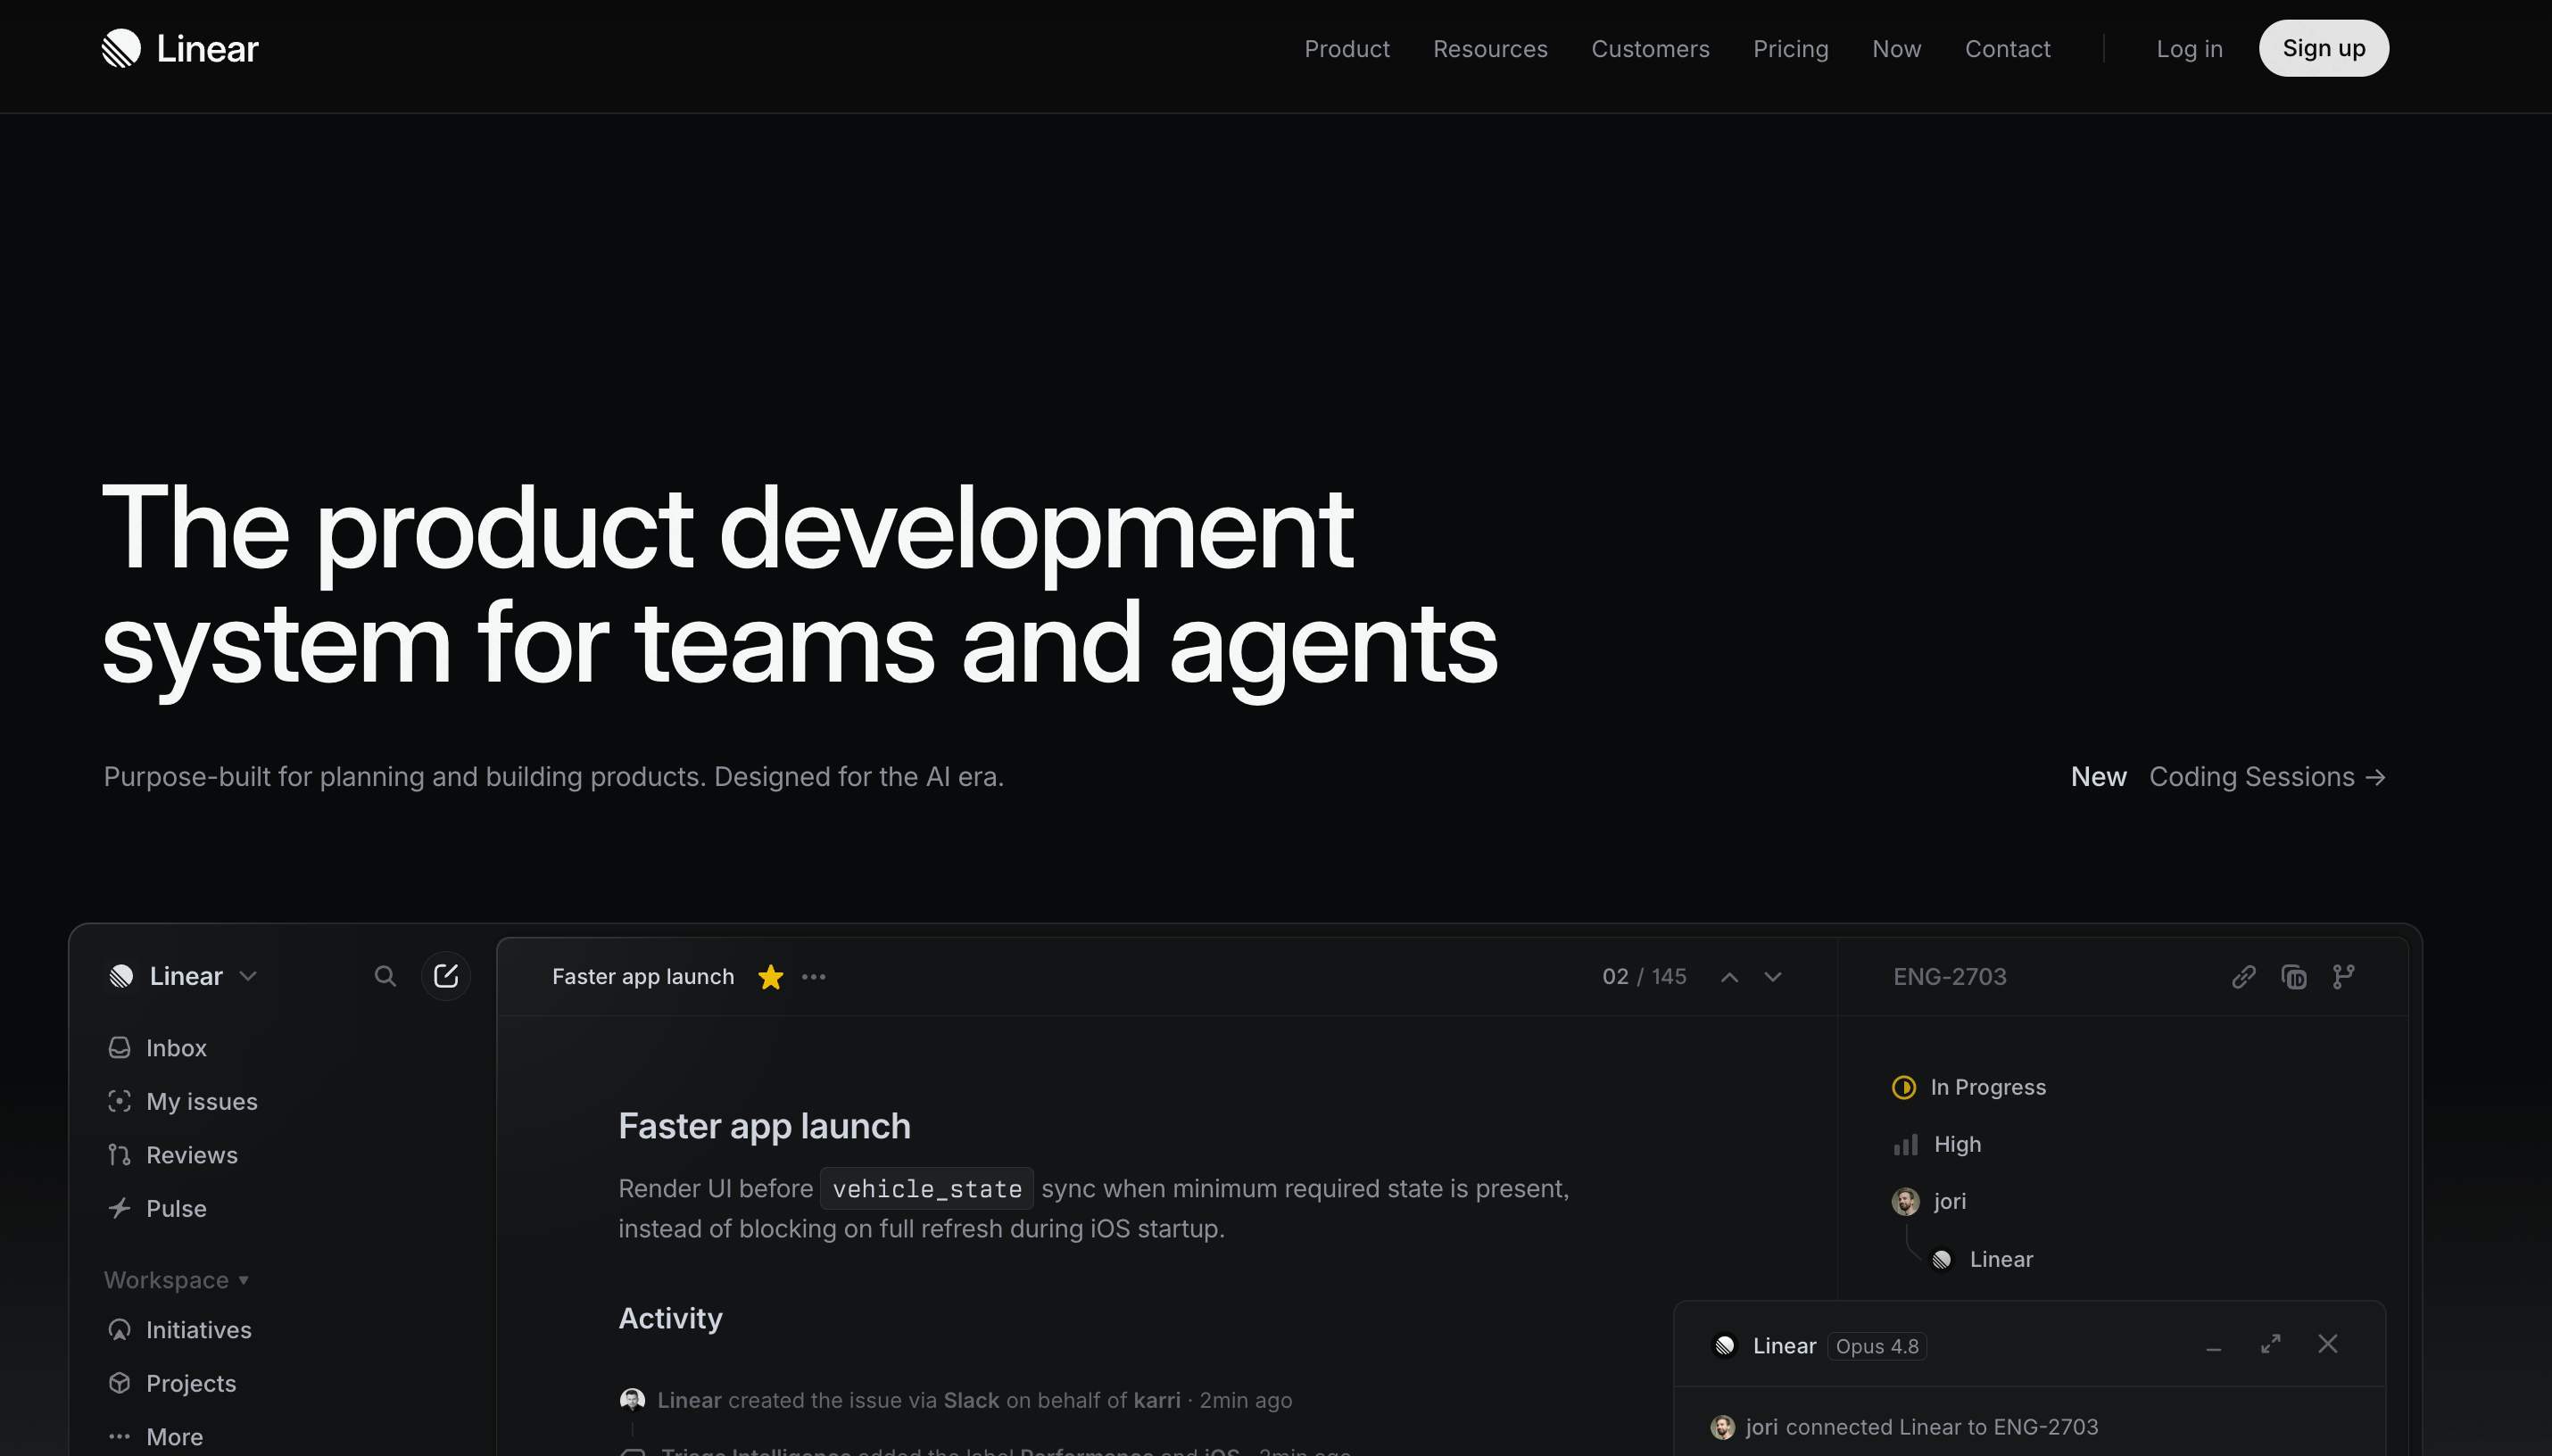The width and height of the screenshot is (2552, 1456).
Task: Open the Pricing page
Action: click(x=1790, y=48)
